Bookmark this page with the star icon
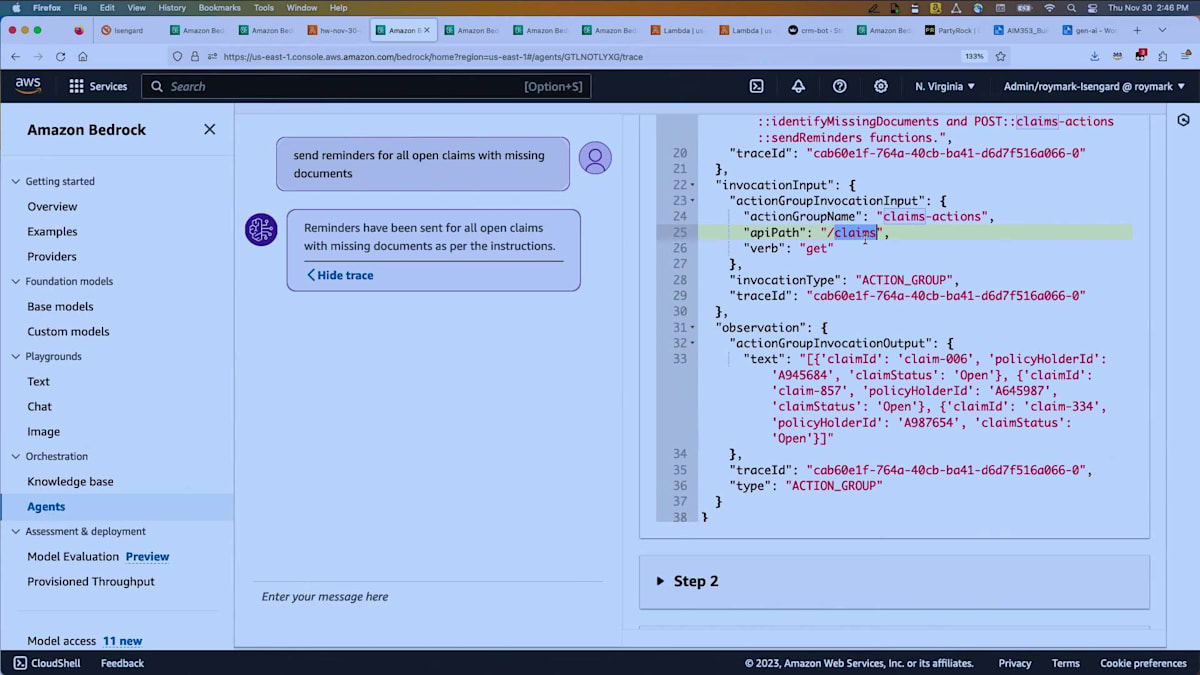 1000,57
